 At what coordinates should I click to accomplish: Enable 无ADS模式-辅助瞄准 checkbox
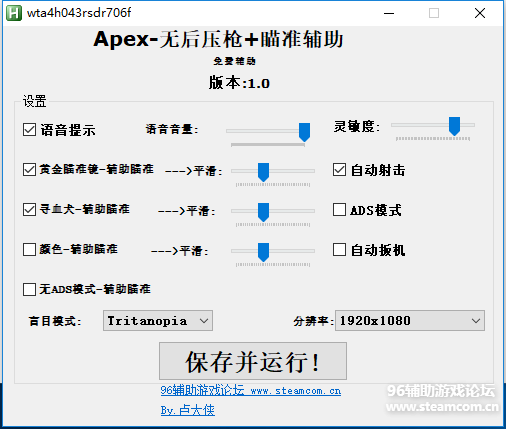[29, 289]
